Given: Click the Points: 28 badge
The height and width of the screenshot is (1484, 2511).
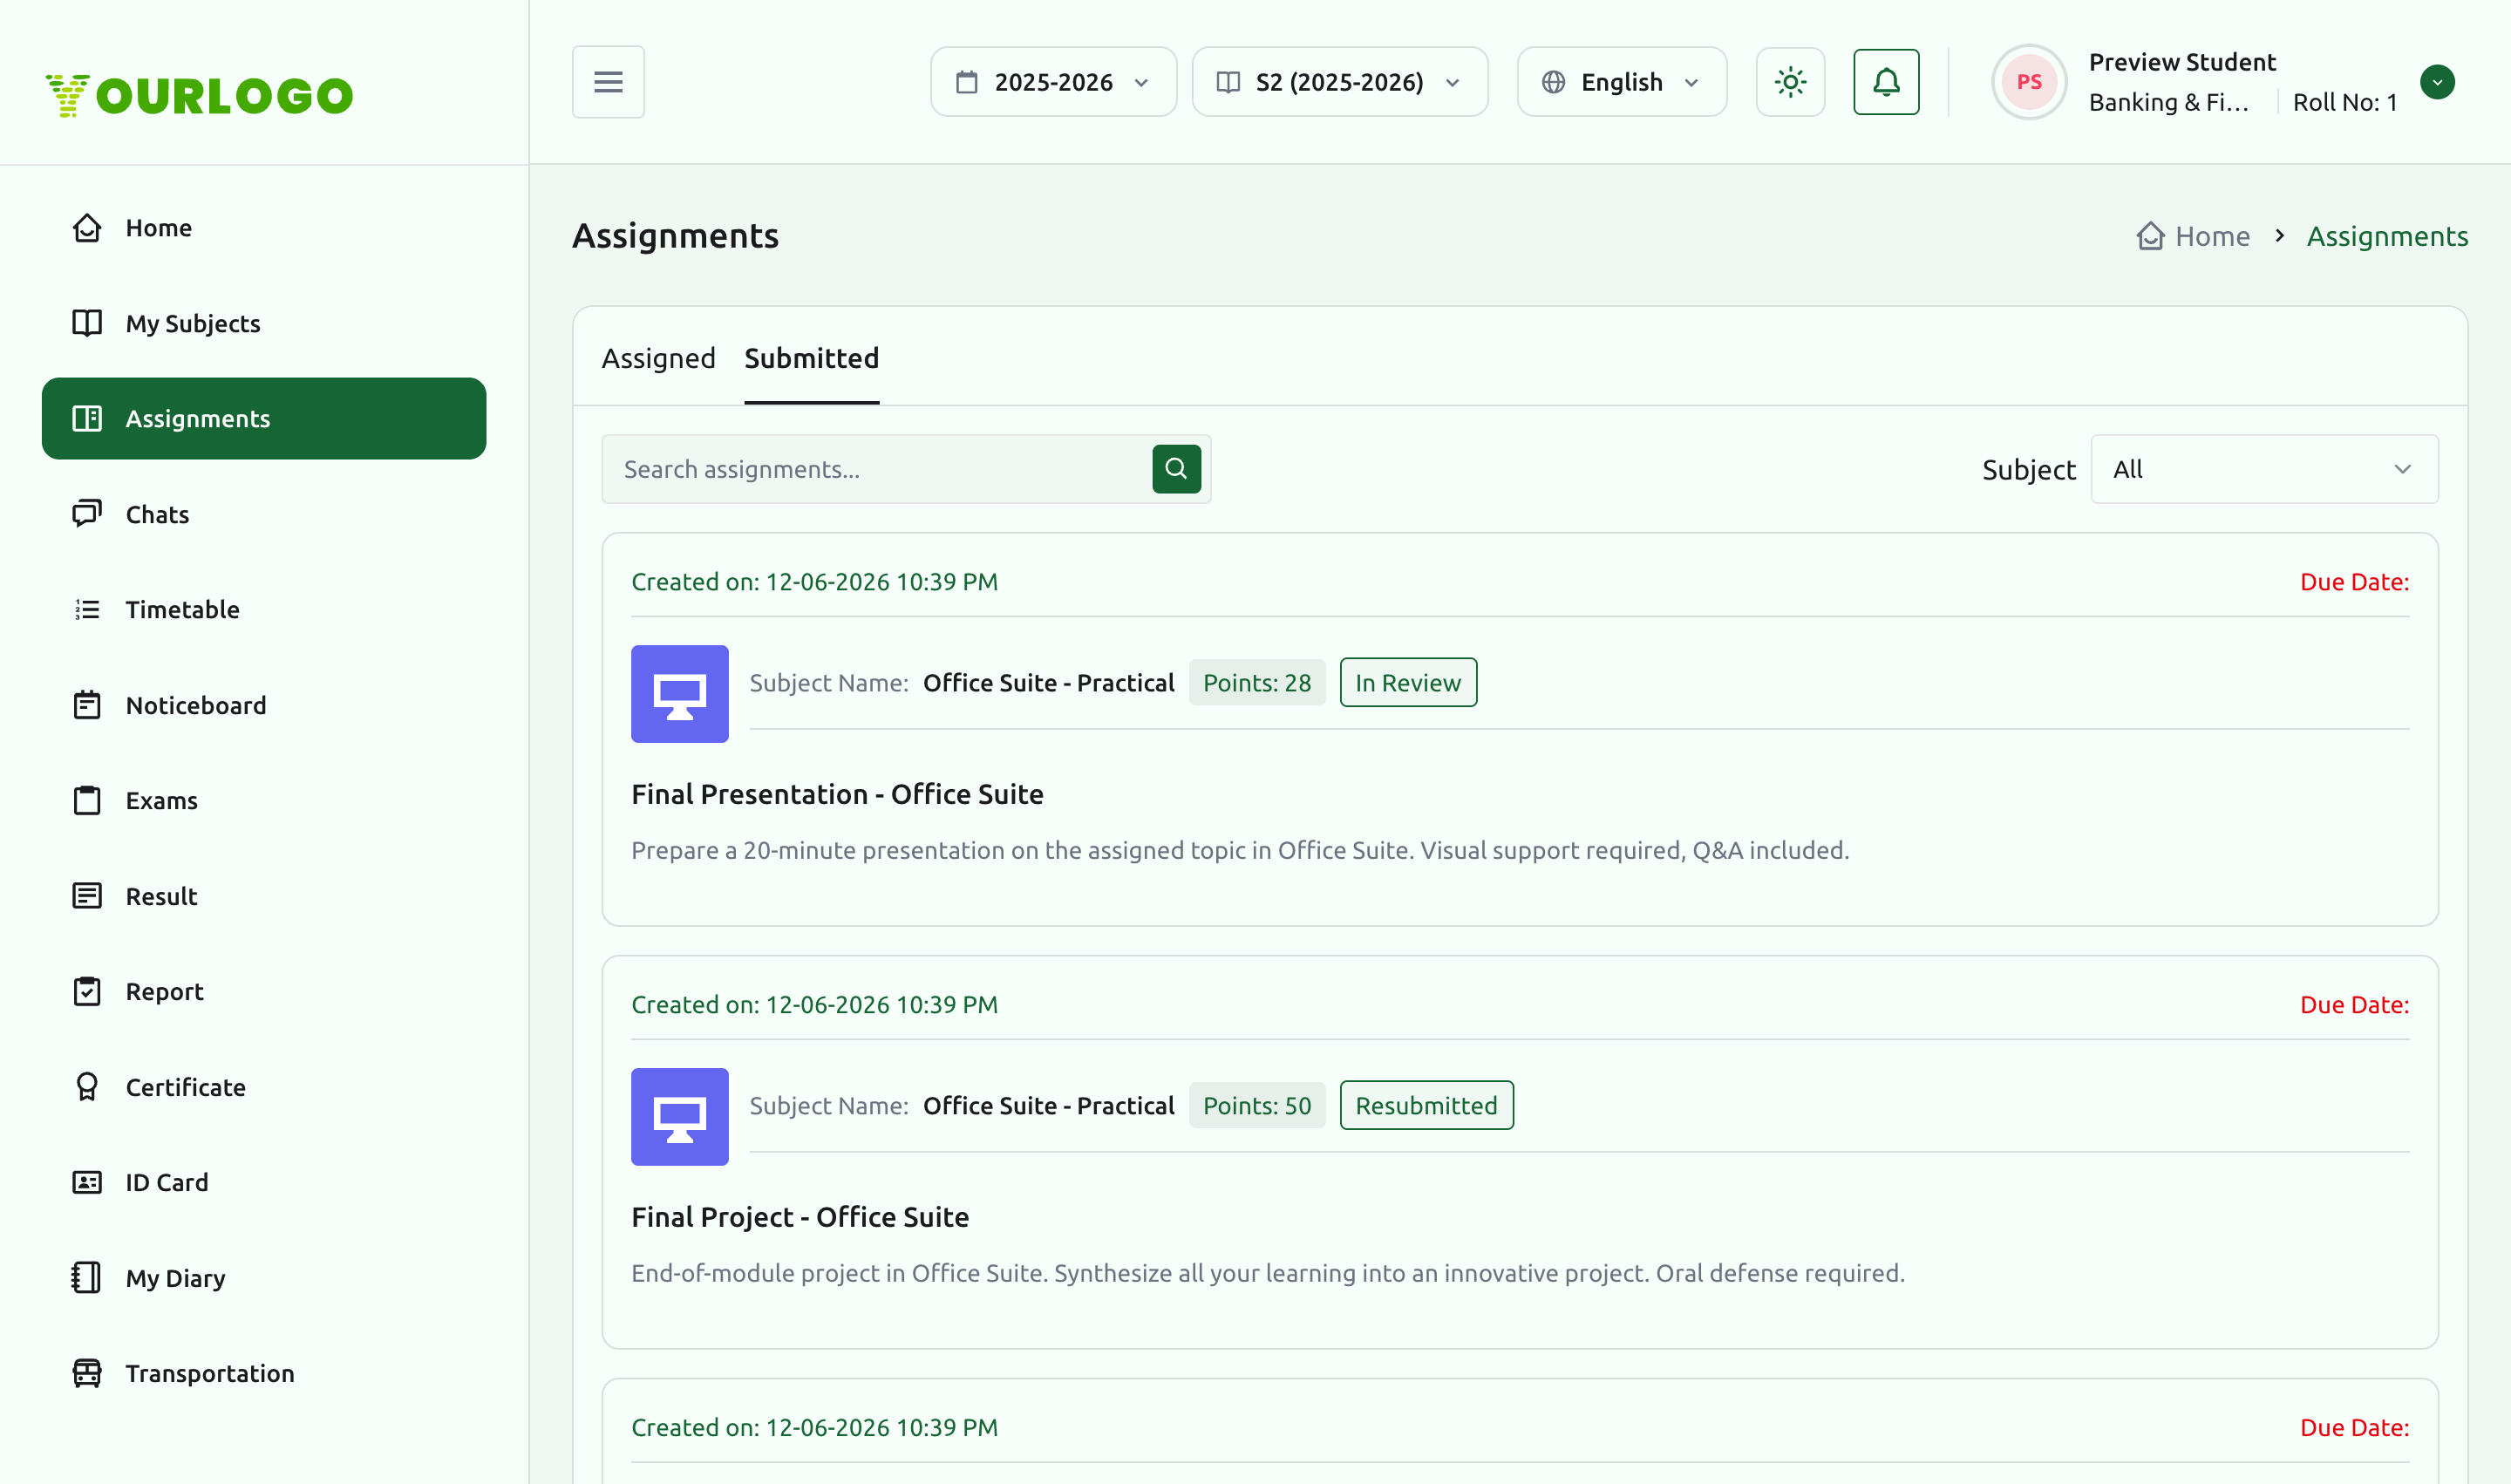Looking at the screenshot, I should (x=1257, y=682).
